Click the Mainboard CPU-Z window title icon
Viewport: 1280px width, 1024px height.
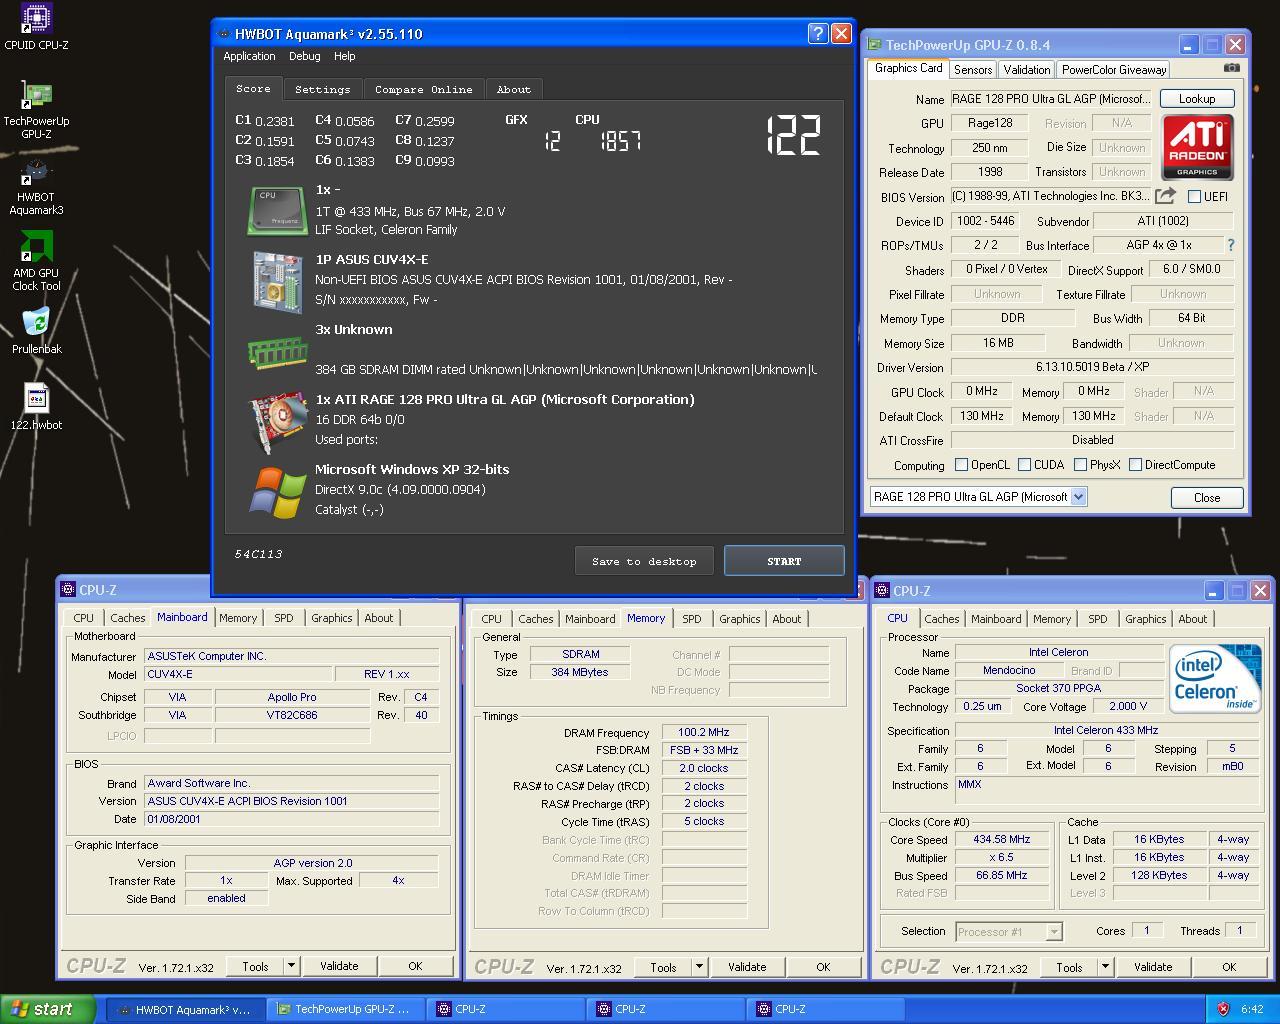pyautogui.click(x=68, y=590)
